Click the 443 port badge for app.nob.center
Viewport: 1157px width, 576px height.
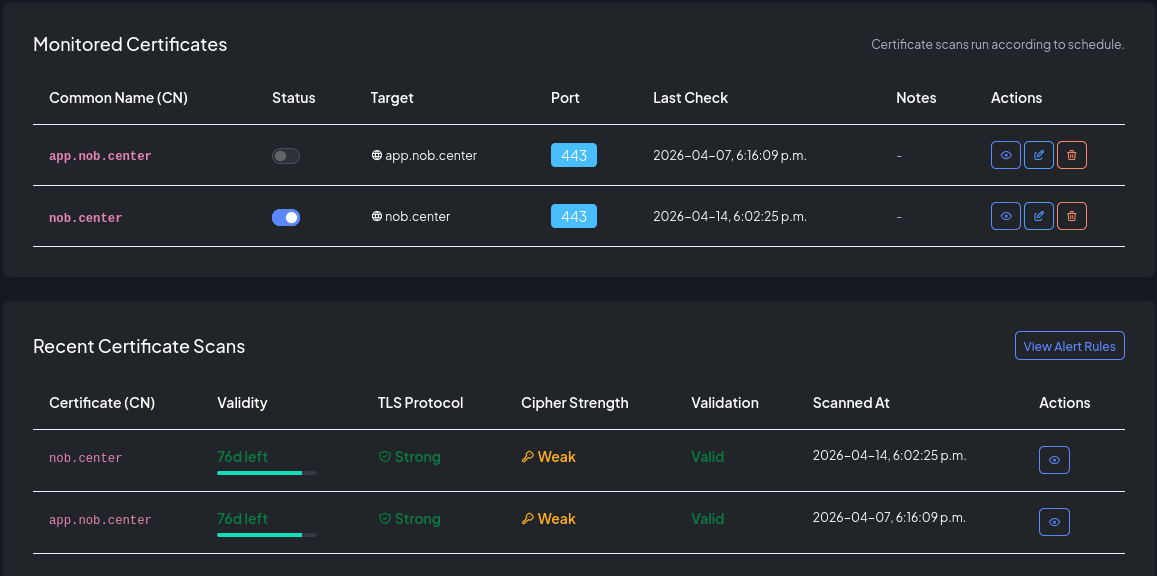click(x=574, y=156)
